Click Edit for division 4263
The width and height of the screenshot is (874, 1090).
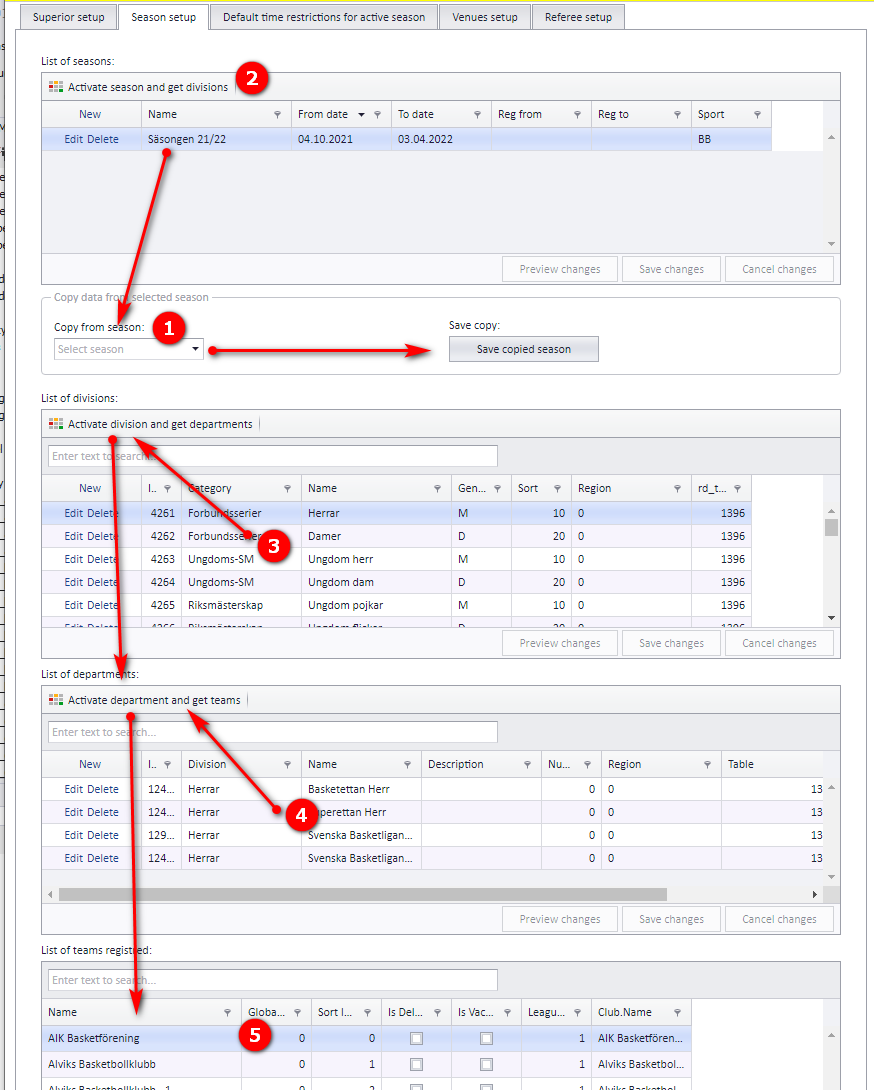point(74,560)
